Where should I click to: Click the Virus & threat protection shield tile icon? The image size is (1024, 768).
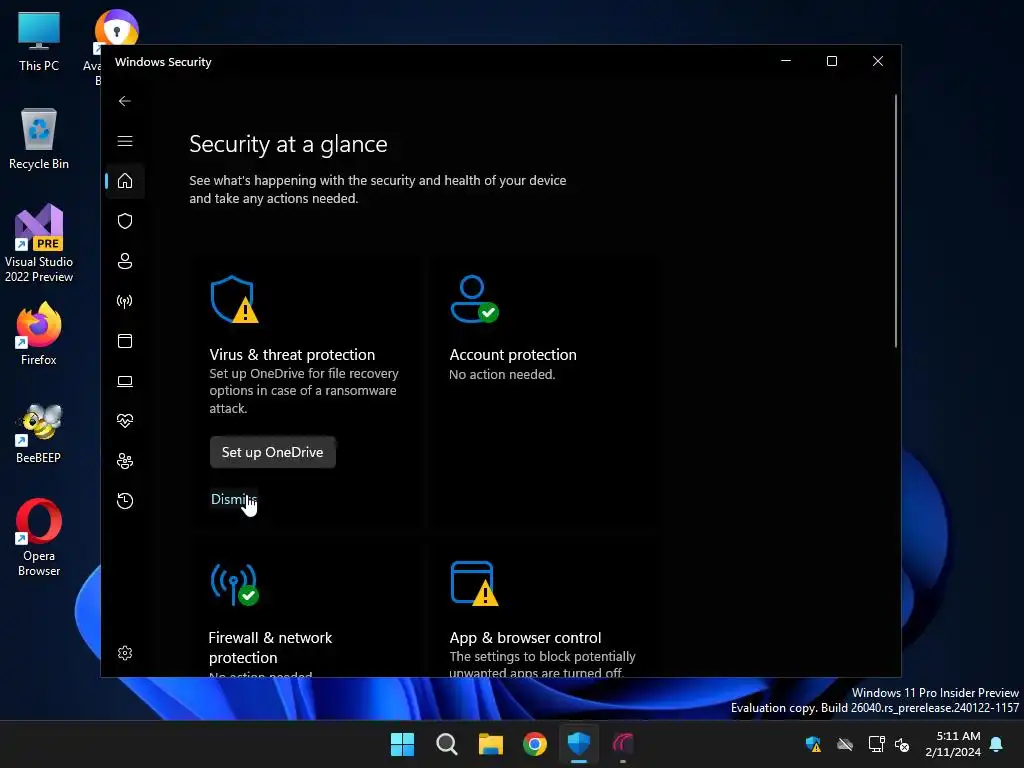coord(234,300)
